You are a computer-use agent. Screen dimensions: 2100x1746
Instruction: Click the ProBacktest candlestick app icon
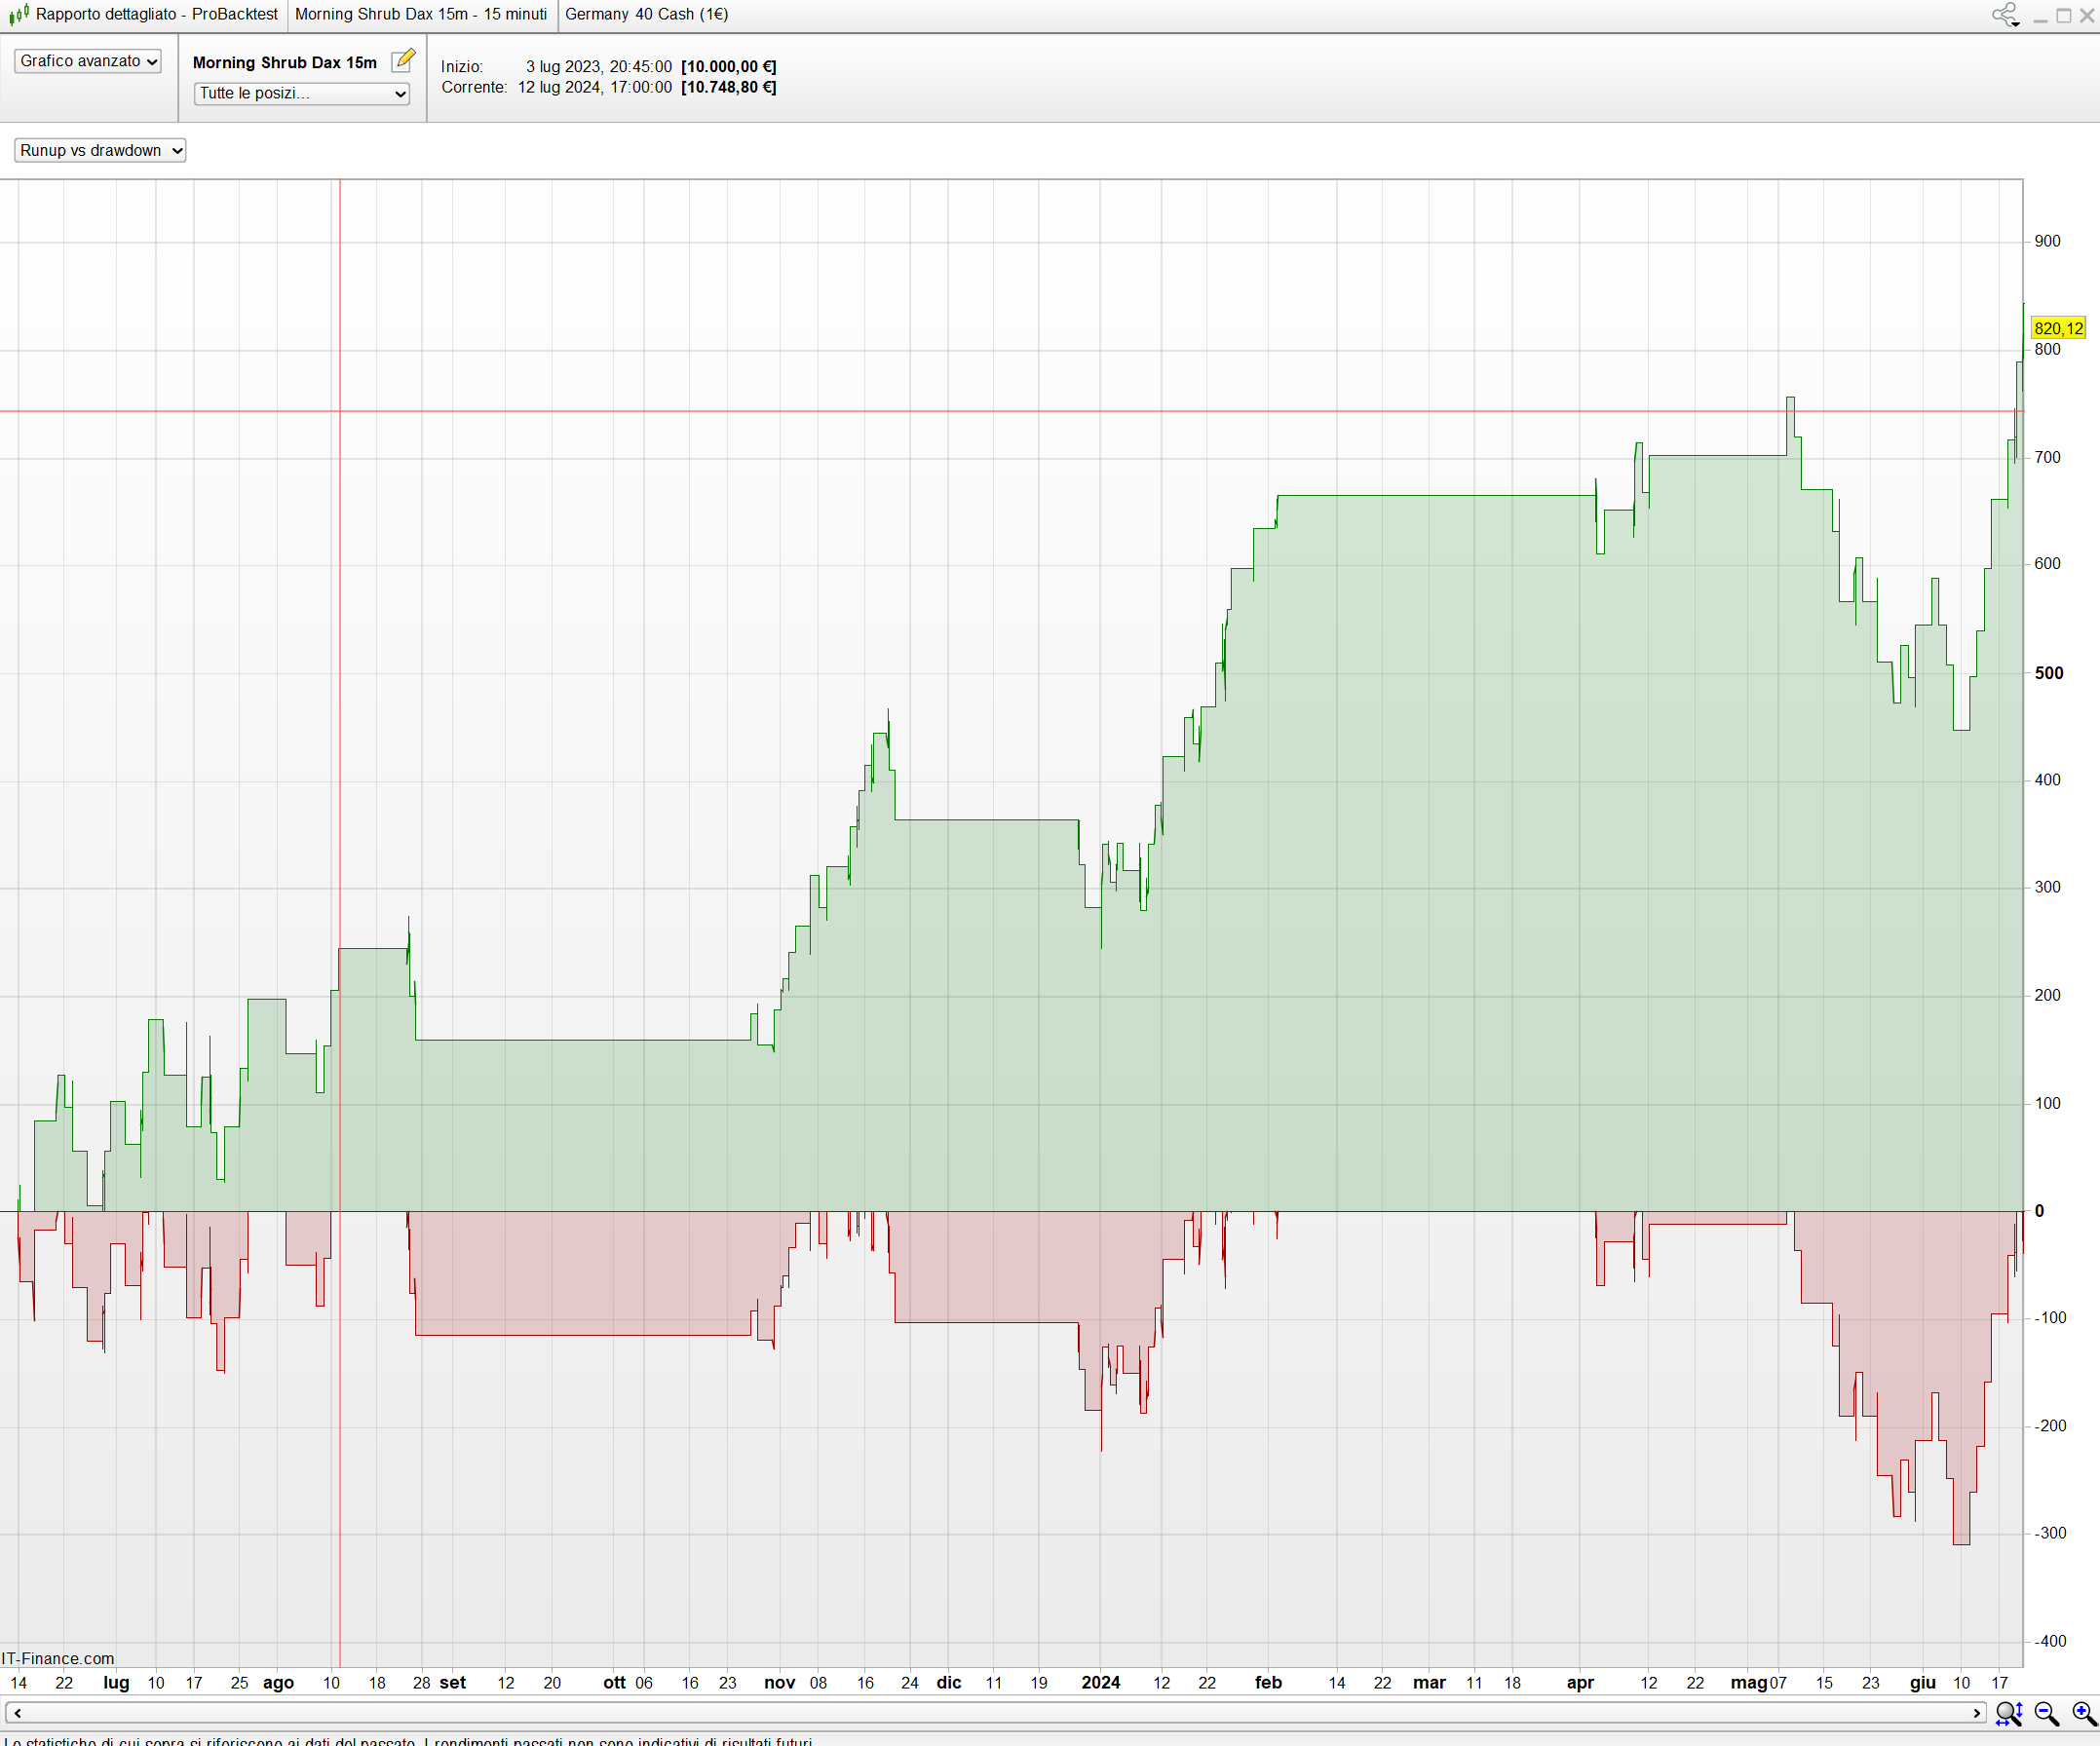[x=18, y=15]
